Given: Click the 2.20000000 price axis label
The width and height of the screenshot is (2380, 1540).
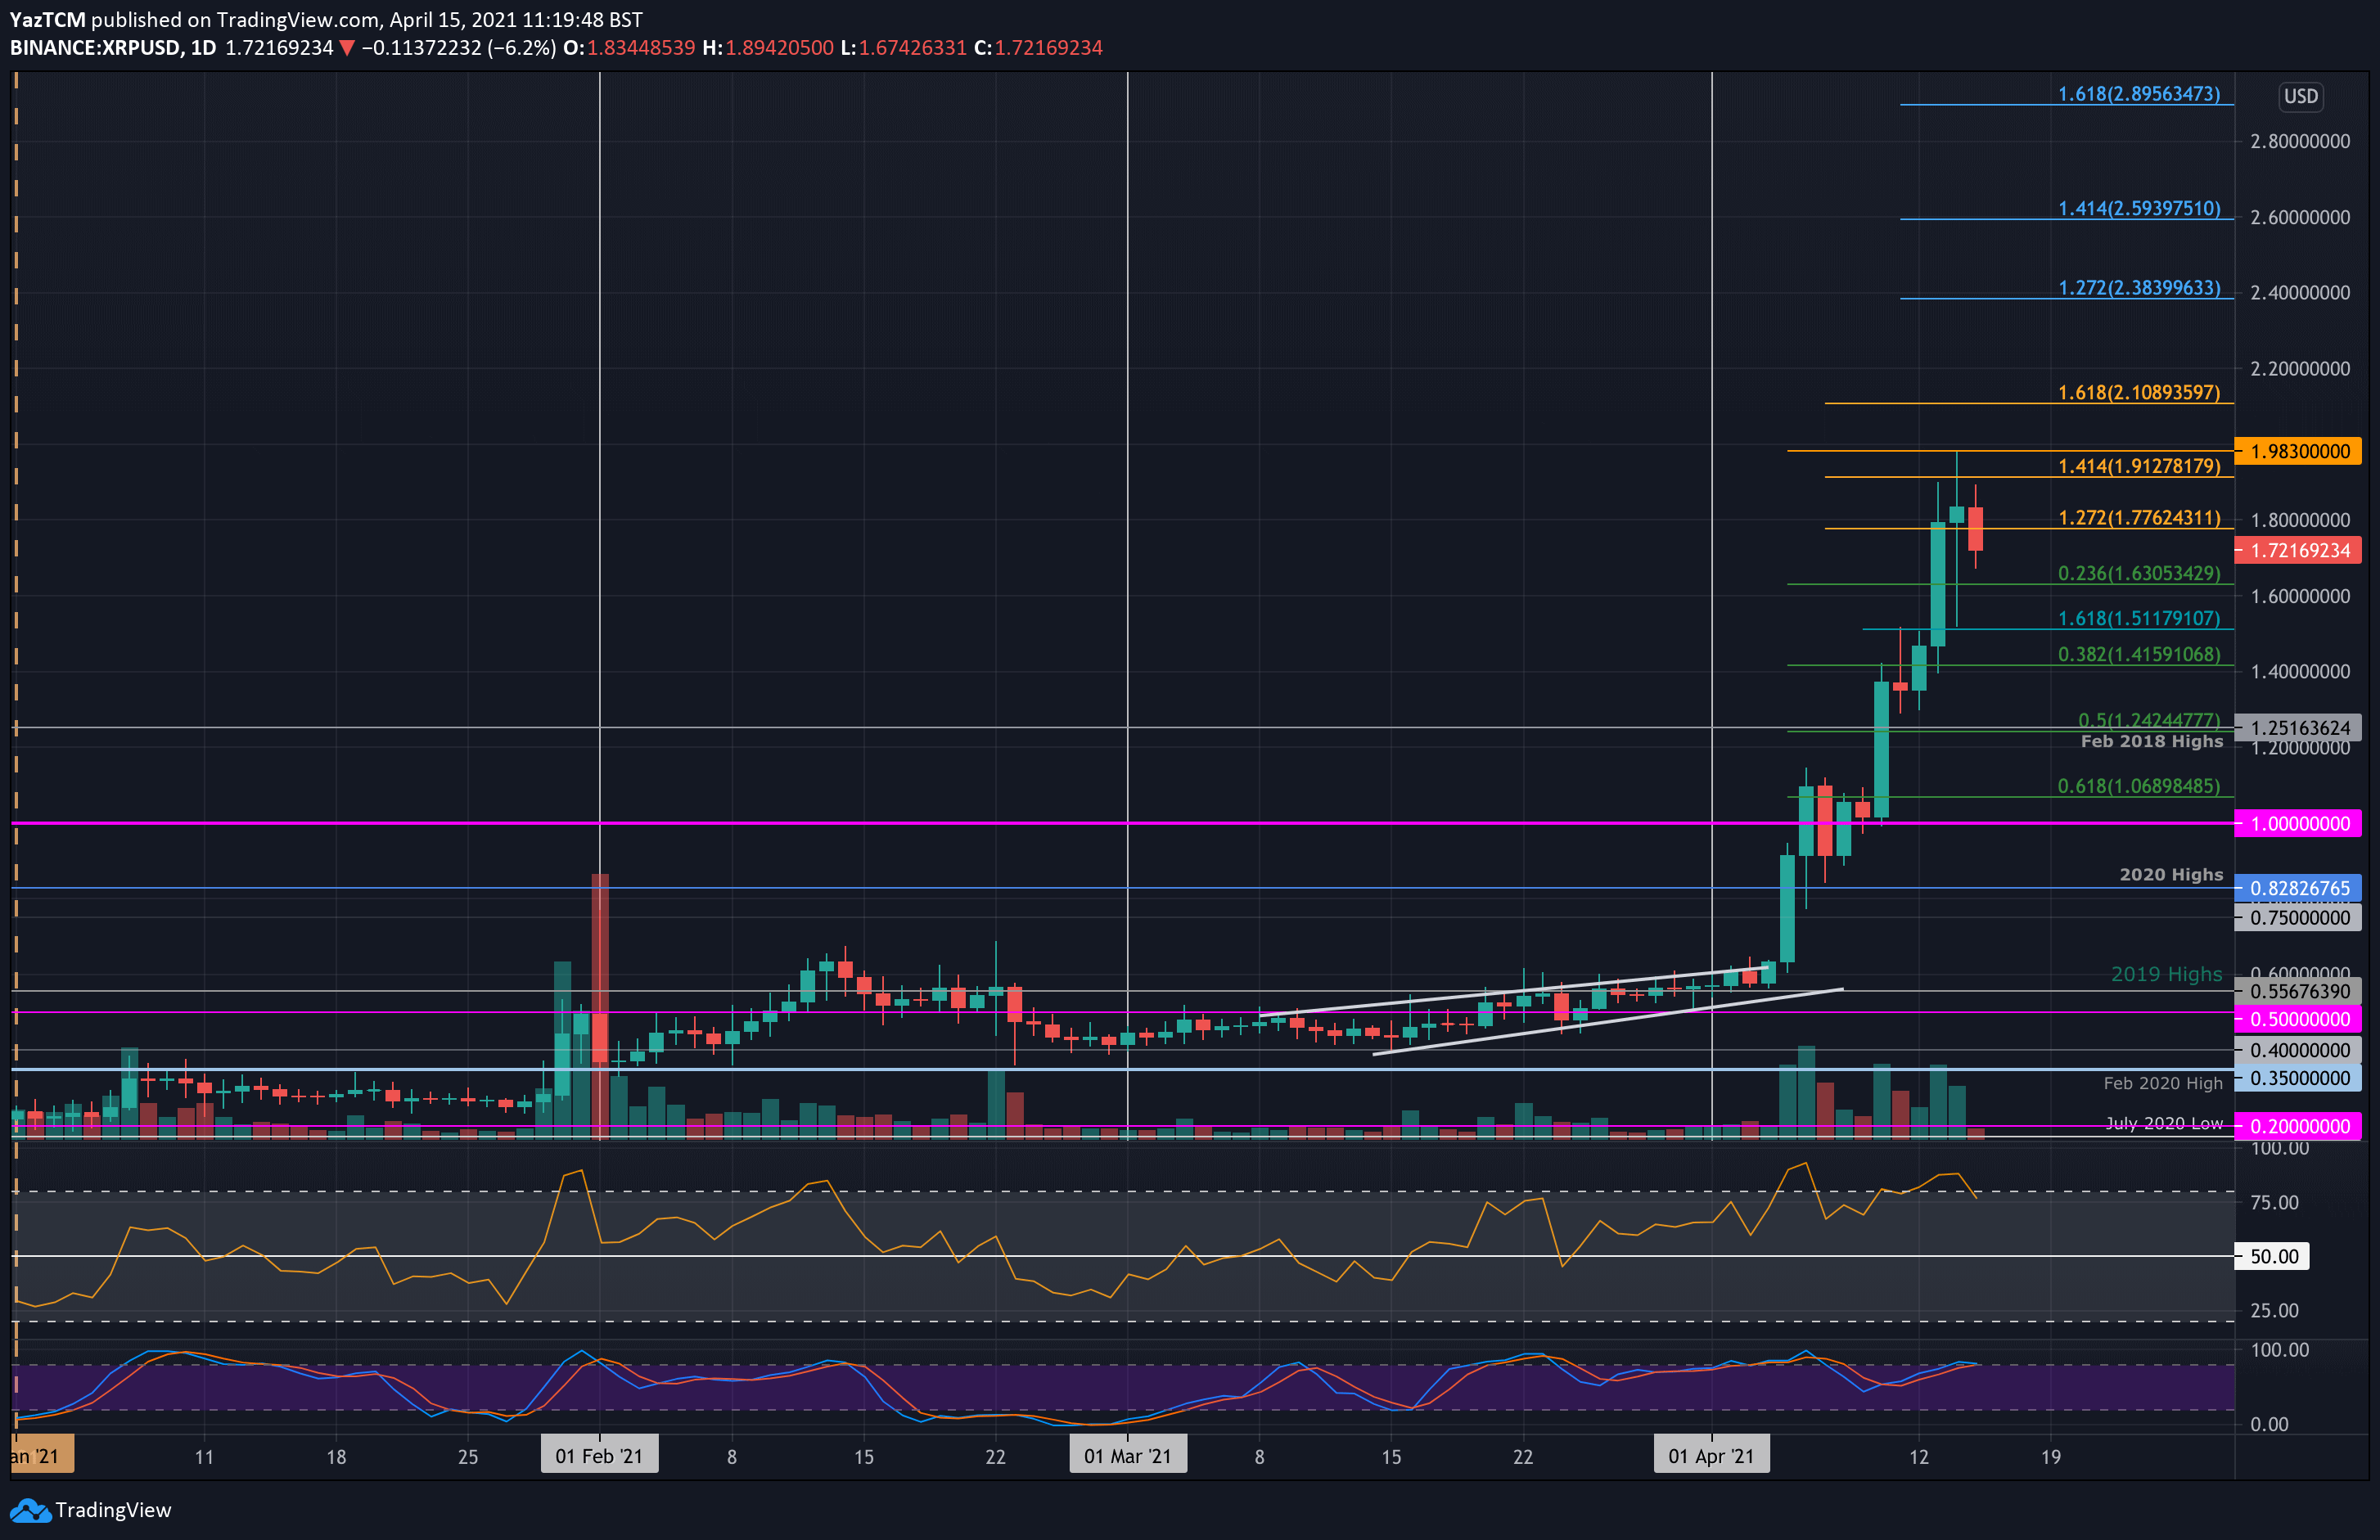Looking at the screenshot, I should click(2300, 369).
